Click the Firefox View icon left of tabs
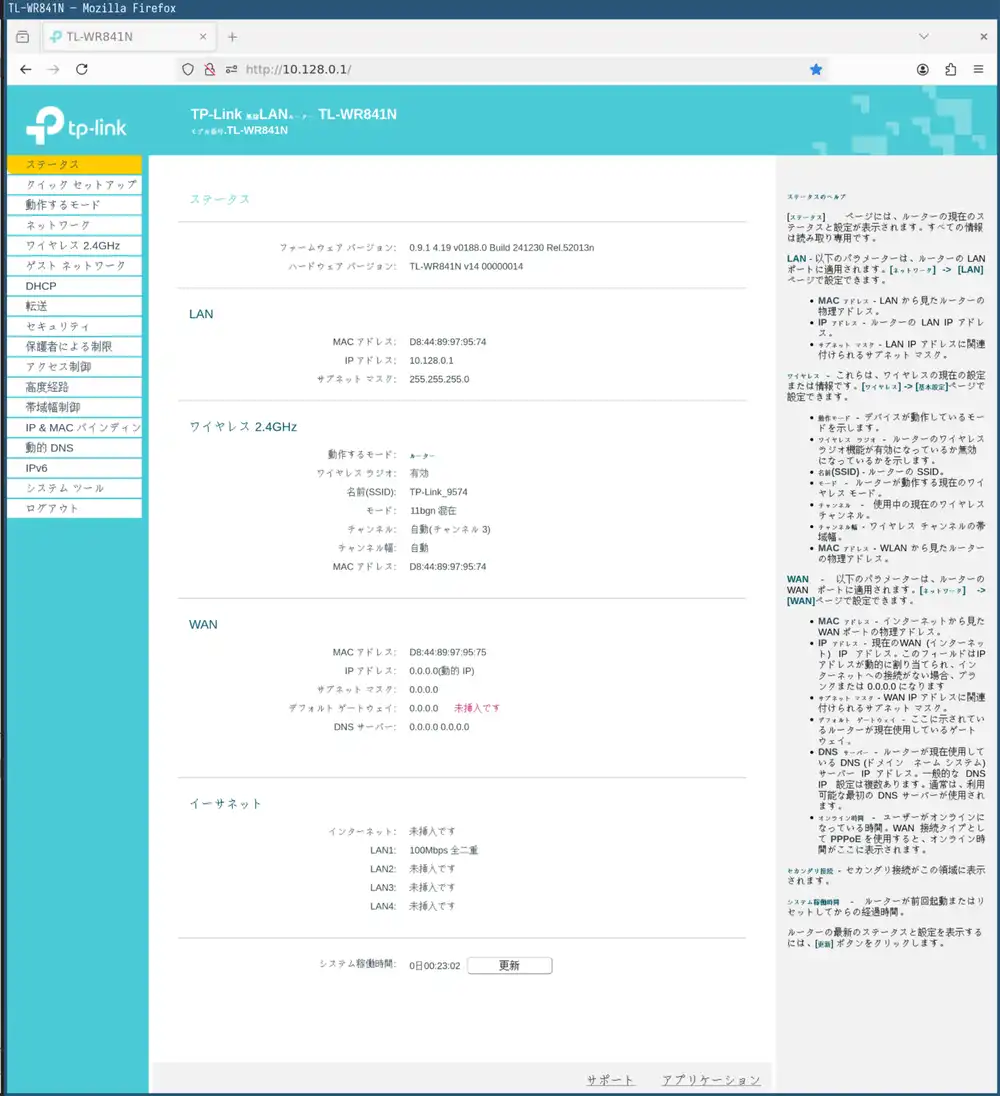The image size is (1000, 1096). 22,36
